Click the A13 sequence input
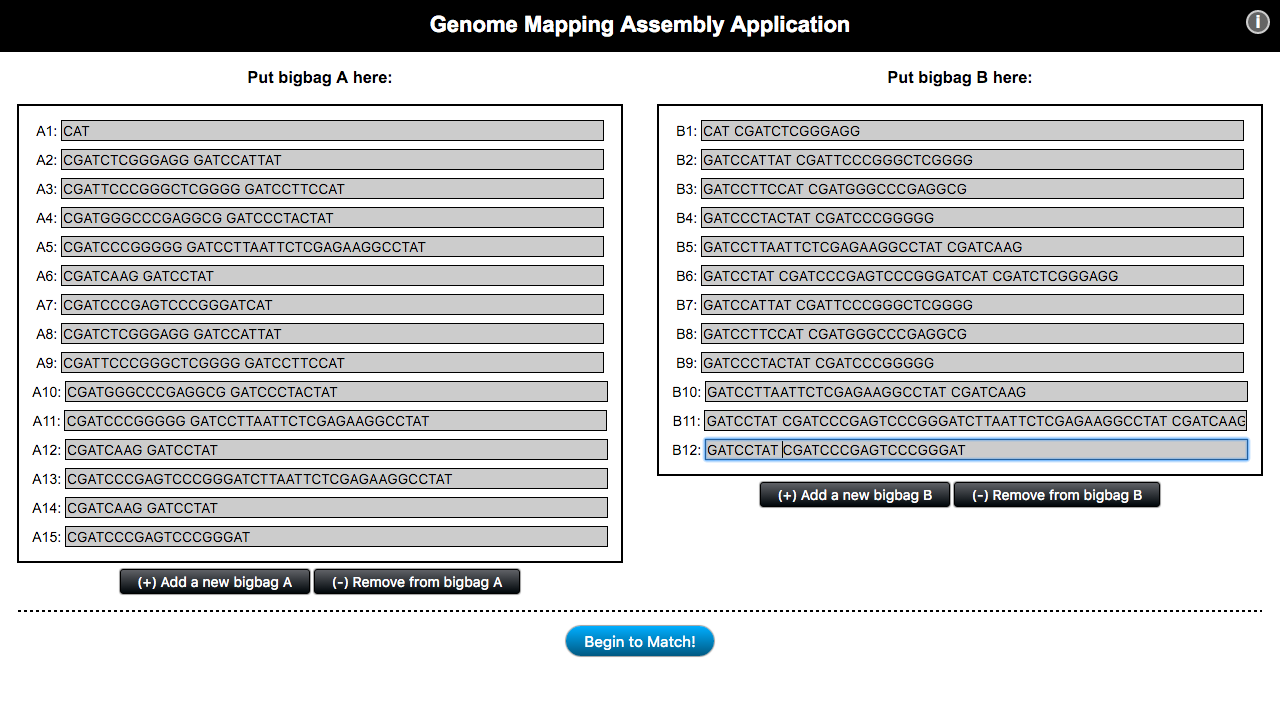This screenshot has width=1280, height=728. [x=336, y=479]
